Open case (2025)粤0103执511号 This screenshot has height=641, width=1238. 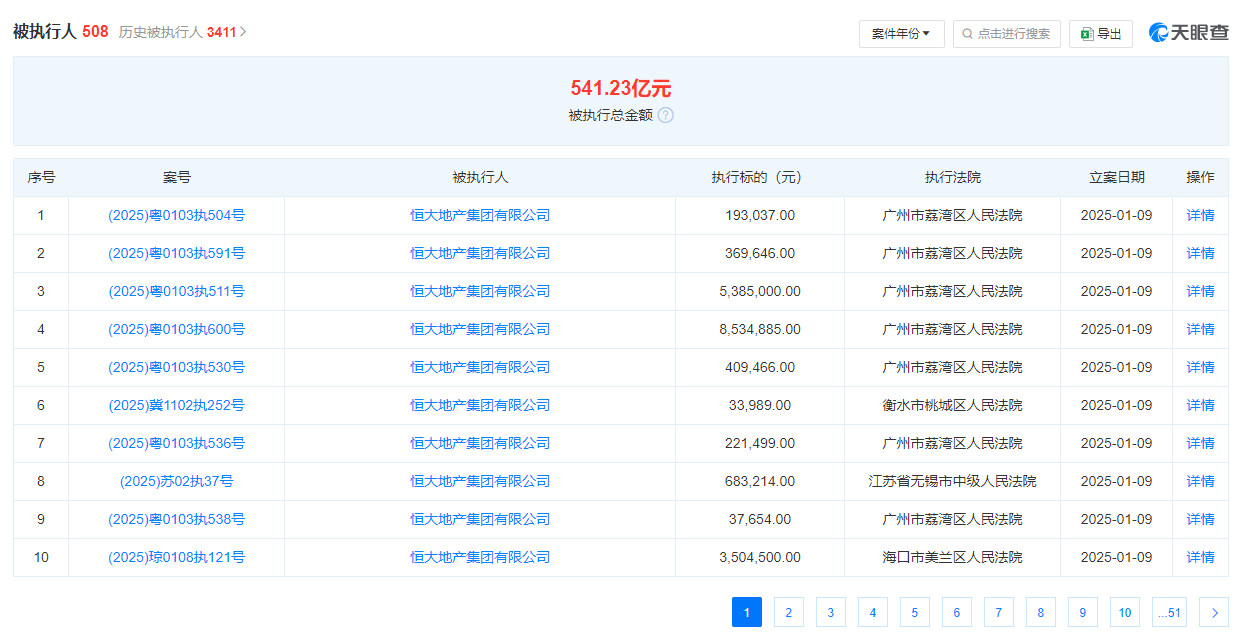pyautogui.click(x=177, y=291)
